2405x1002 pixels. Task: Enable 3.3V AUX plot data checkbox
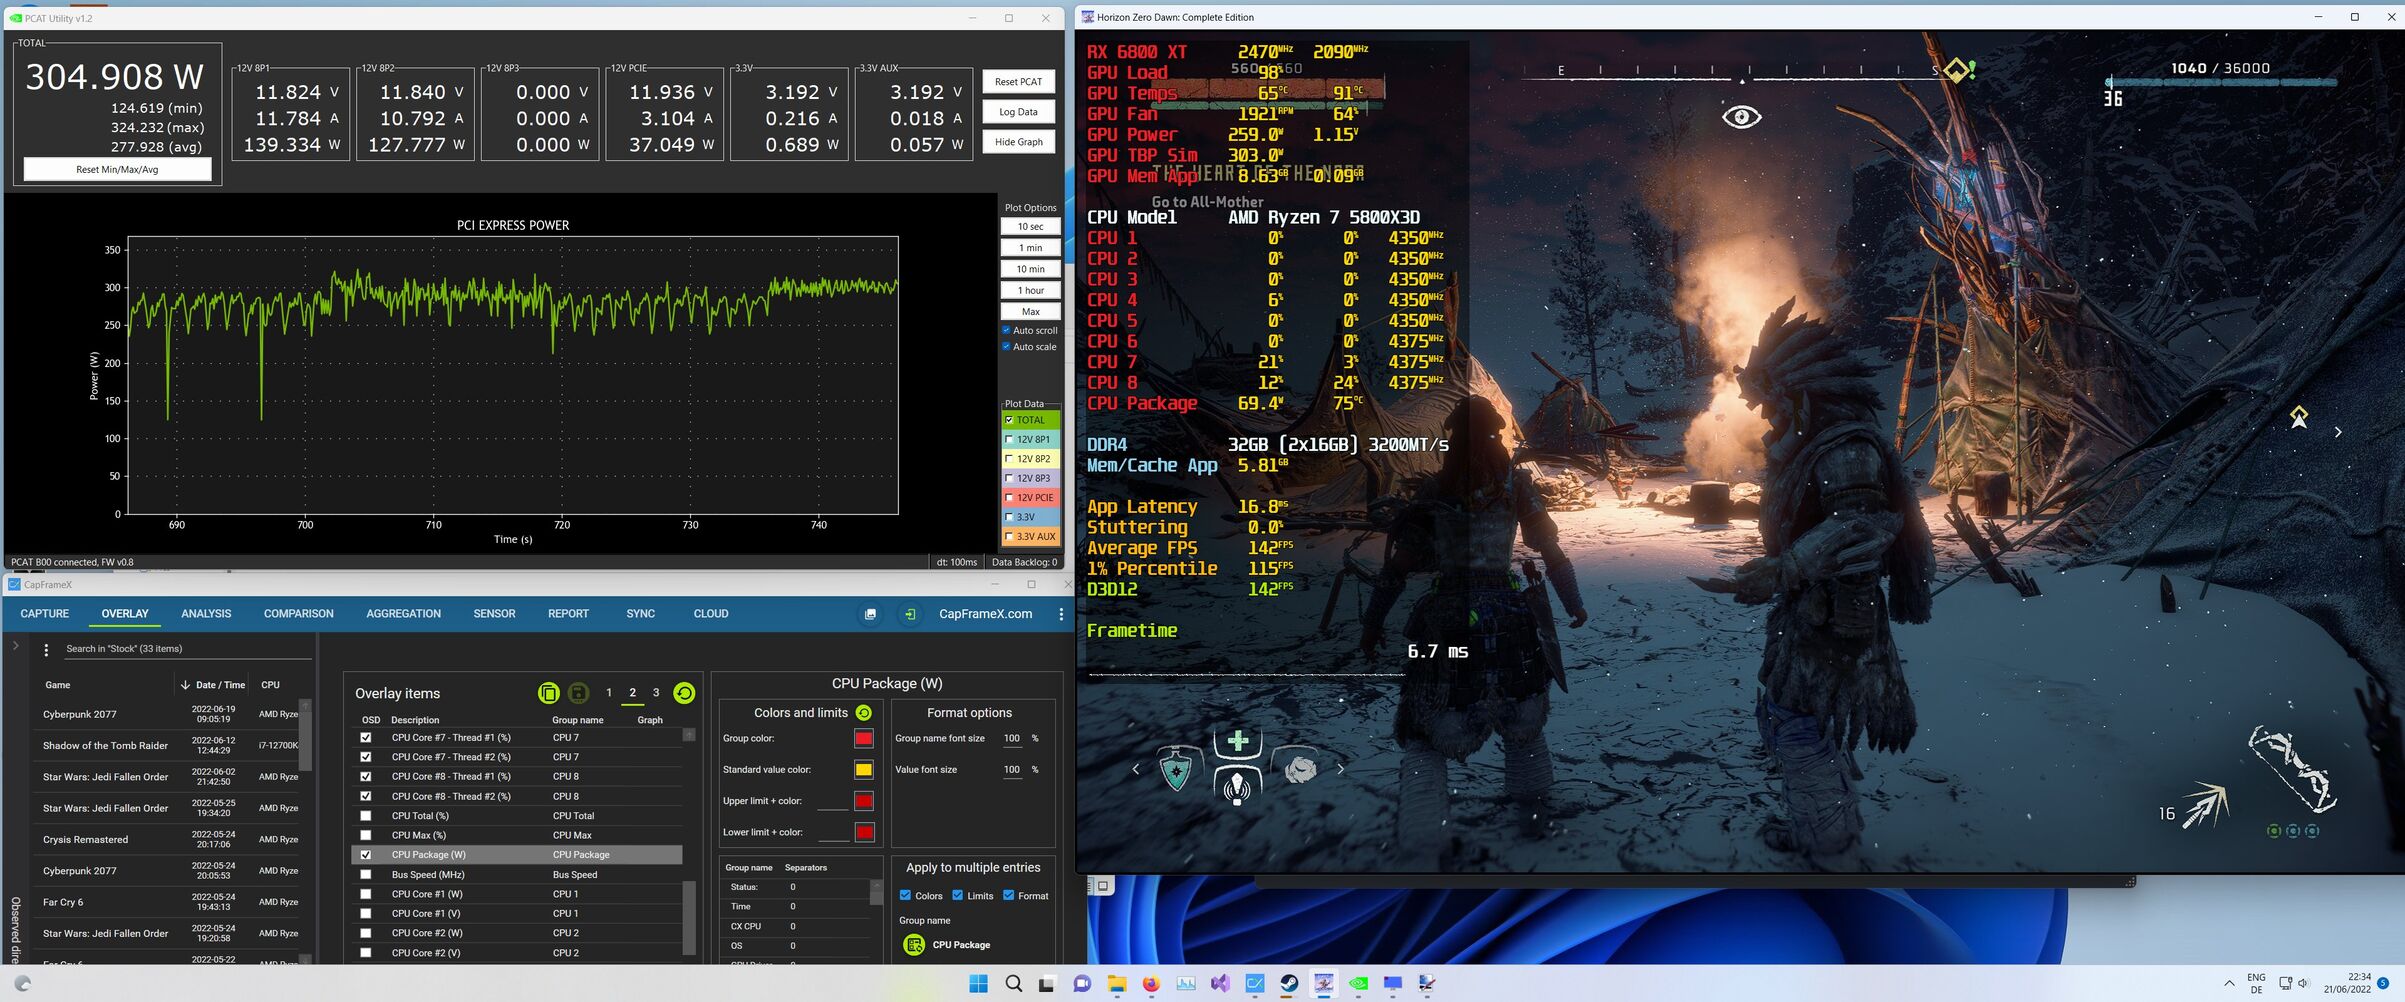tap(1009, 536)
